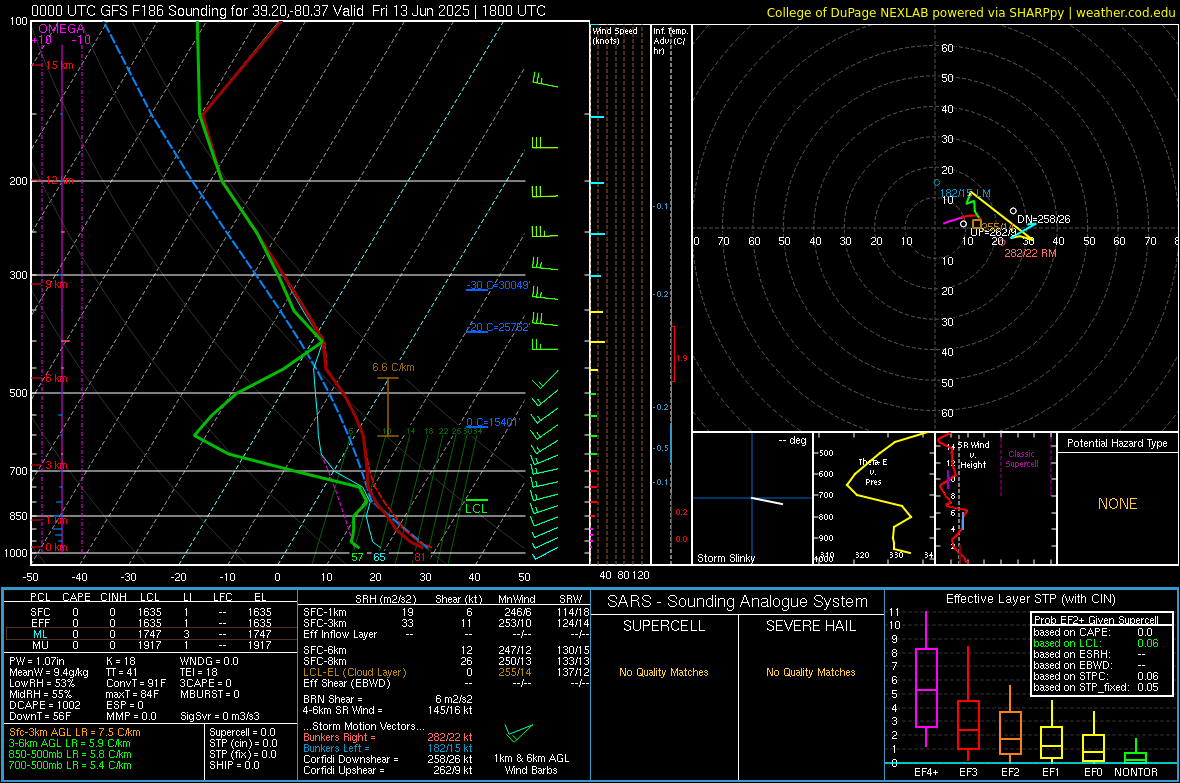Click the SFC parcel row label
Screen dimensions: 1180x783
pyautogui.click(x=40, y=612)
